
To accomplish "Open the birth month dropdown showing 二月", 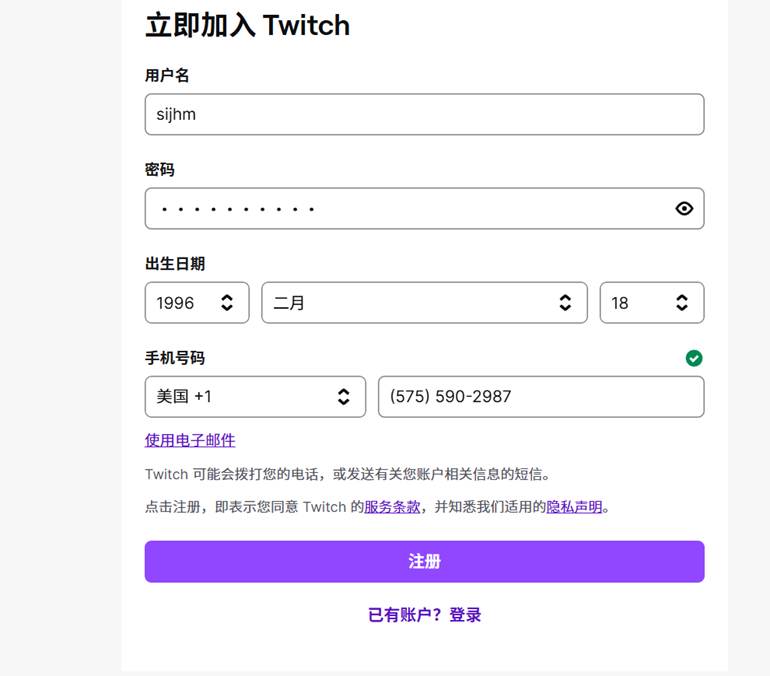I will 424,303.
